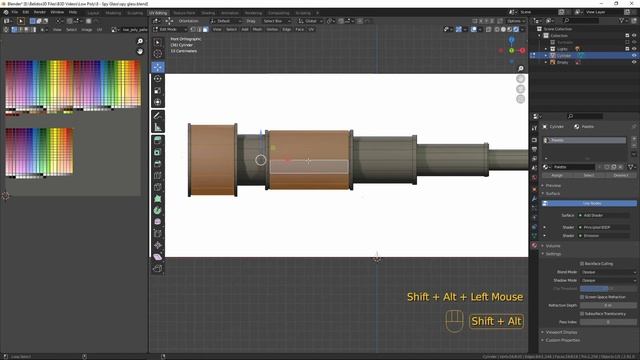Screen dimensions: 640x360
Task: Click Surface Add Shader field
Action: (604, 215)
